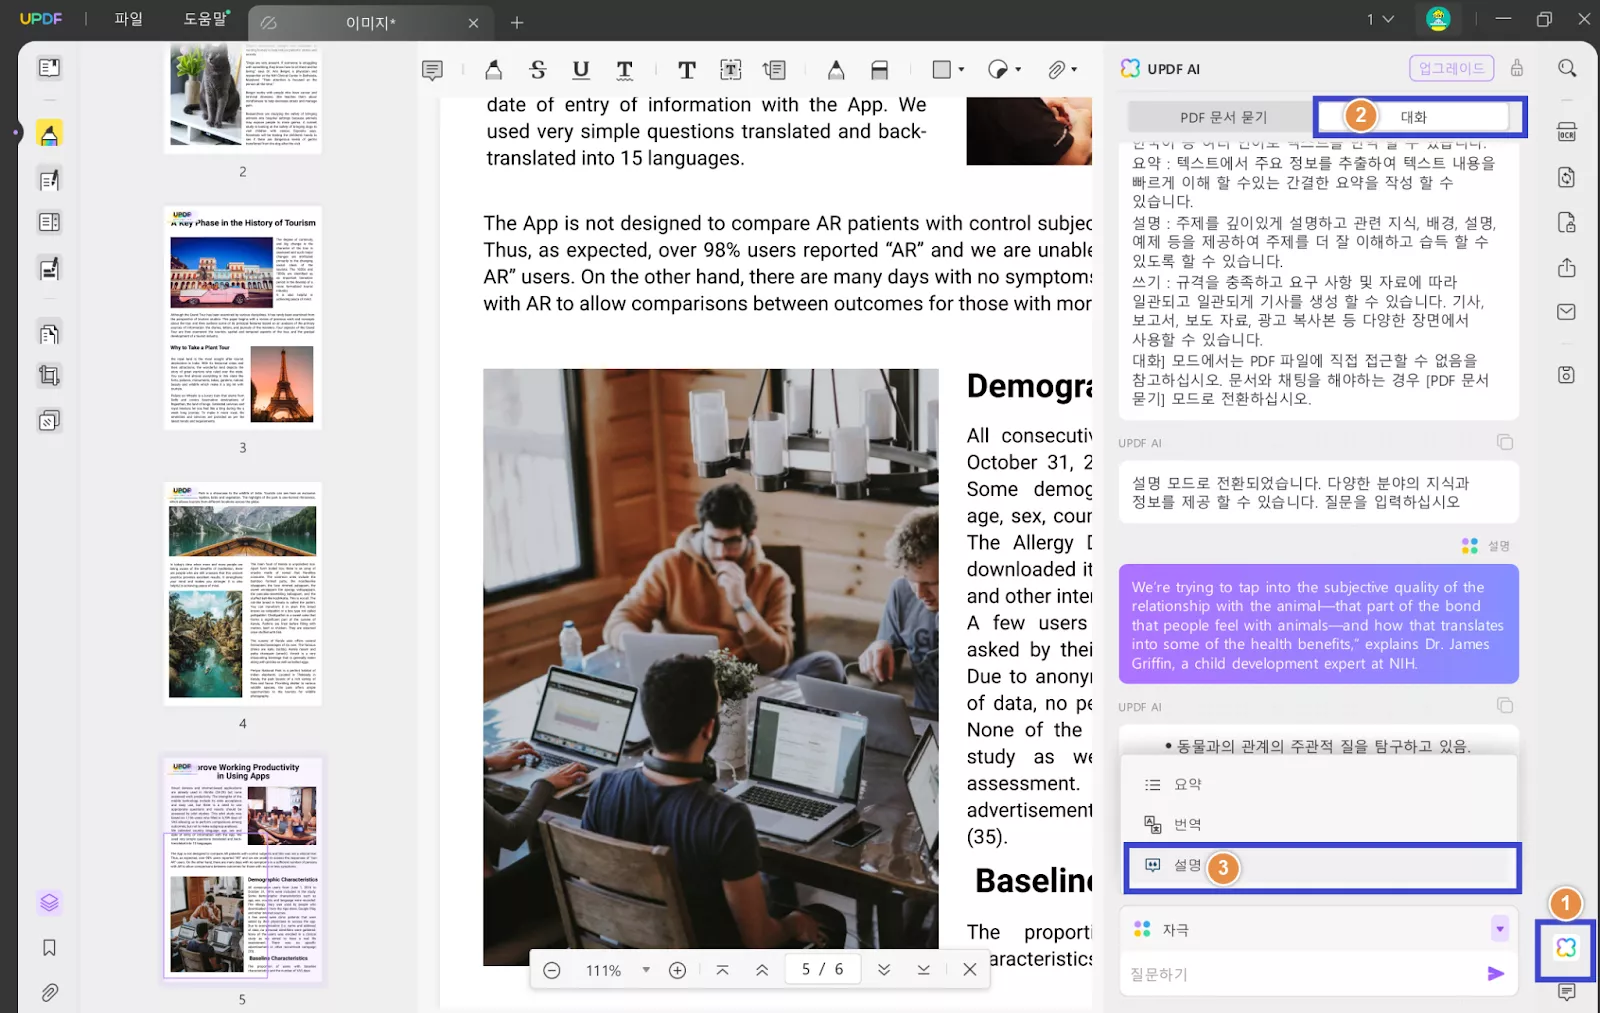Open the protect PDF icon in right sidebar

[x=1567, y=223]
